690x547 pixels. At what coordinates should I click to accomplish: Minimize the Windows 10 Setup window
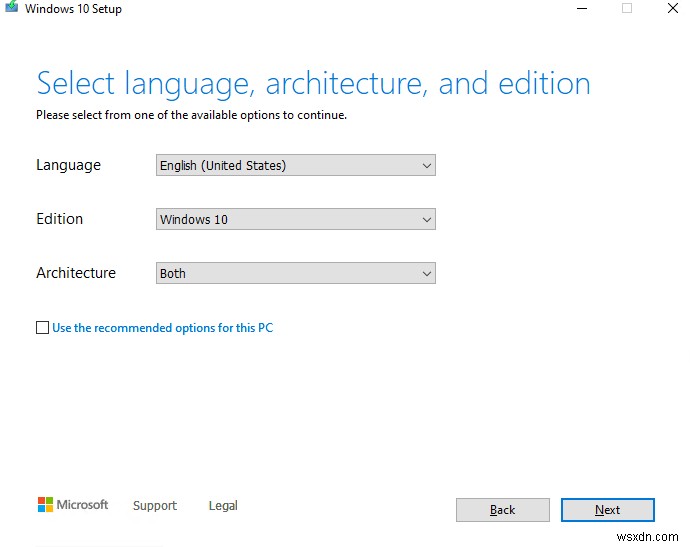pyautogui.click(x=582, y=8)
